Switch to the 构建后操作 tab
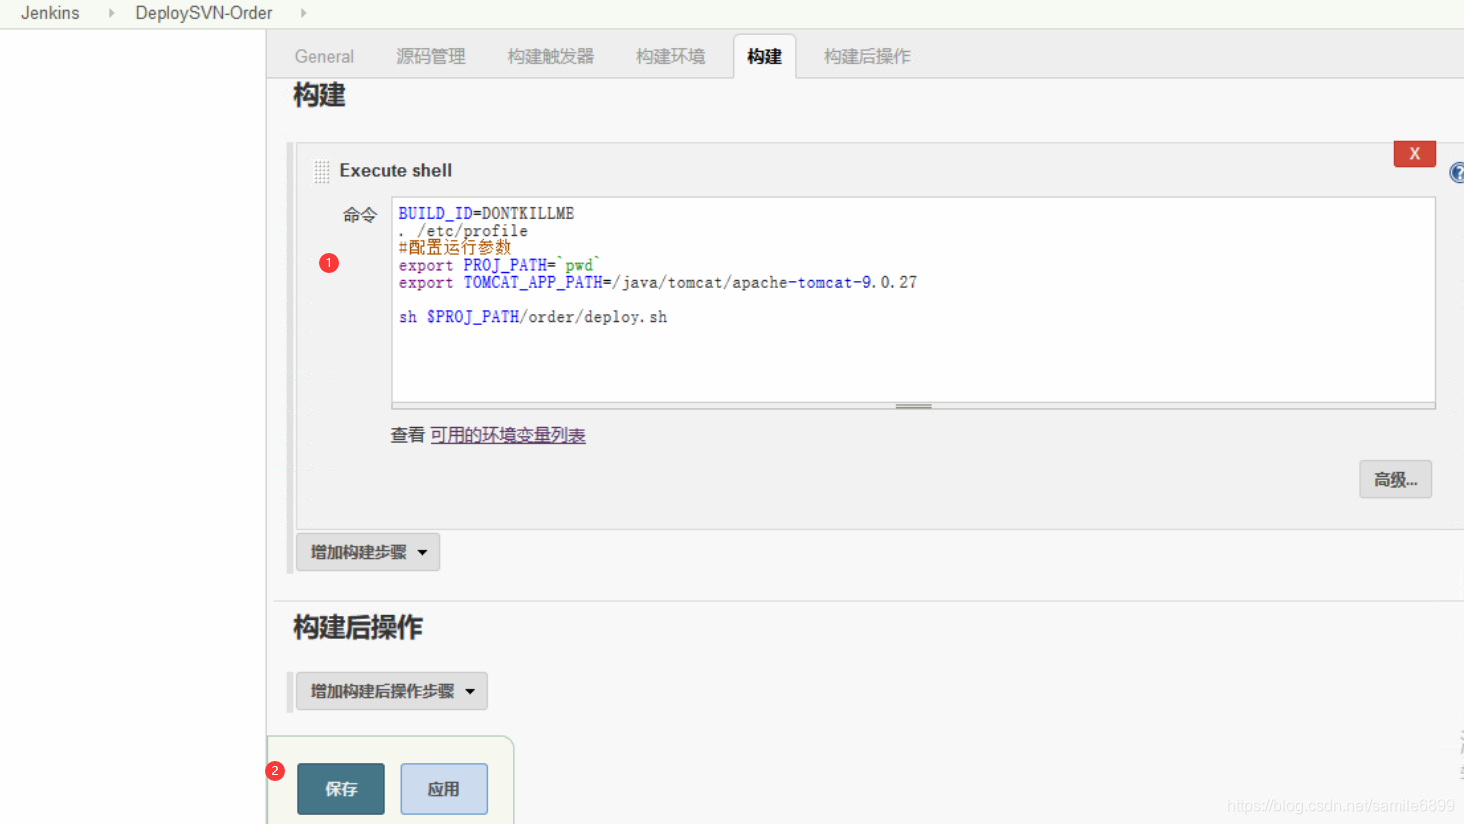This screenshot has height=824, width=1464. tap(867, 57)
